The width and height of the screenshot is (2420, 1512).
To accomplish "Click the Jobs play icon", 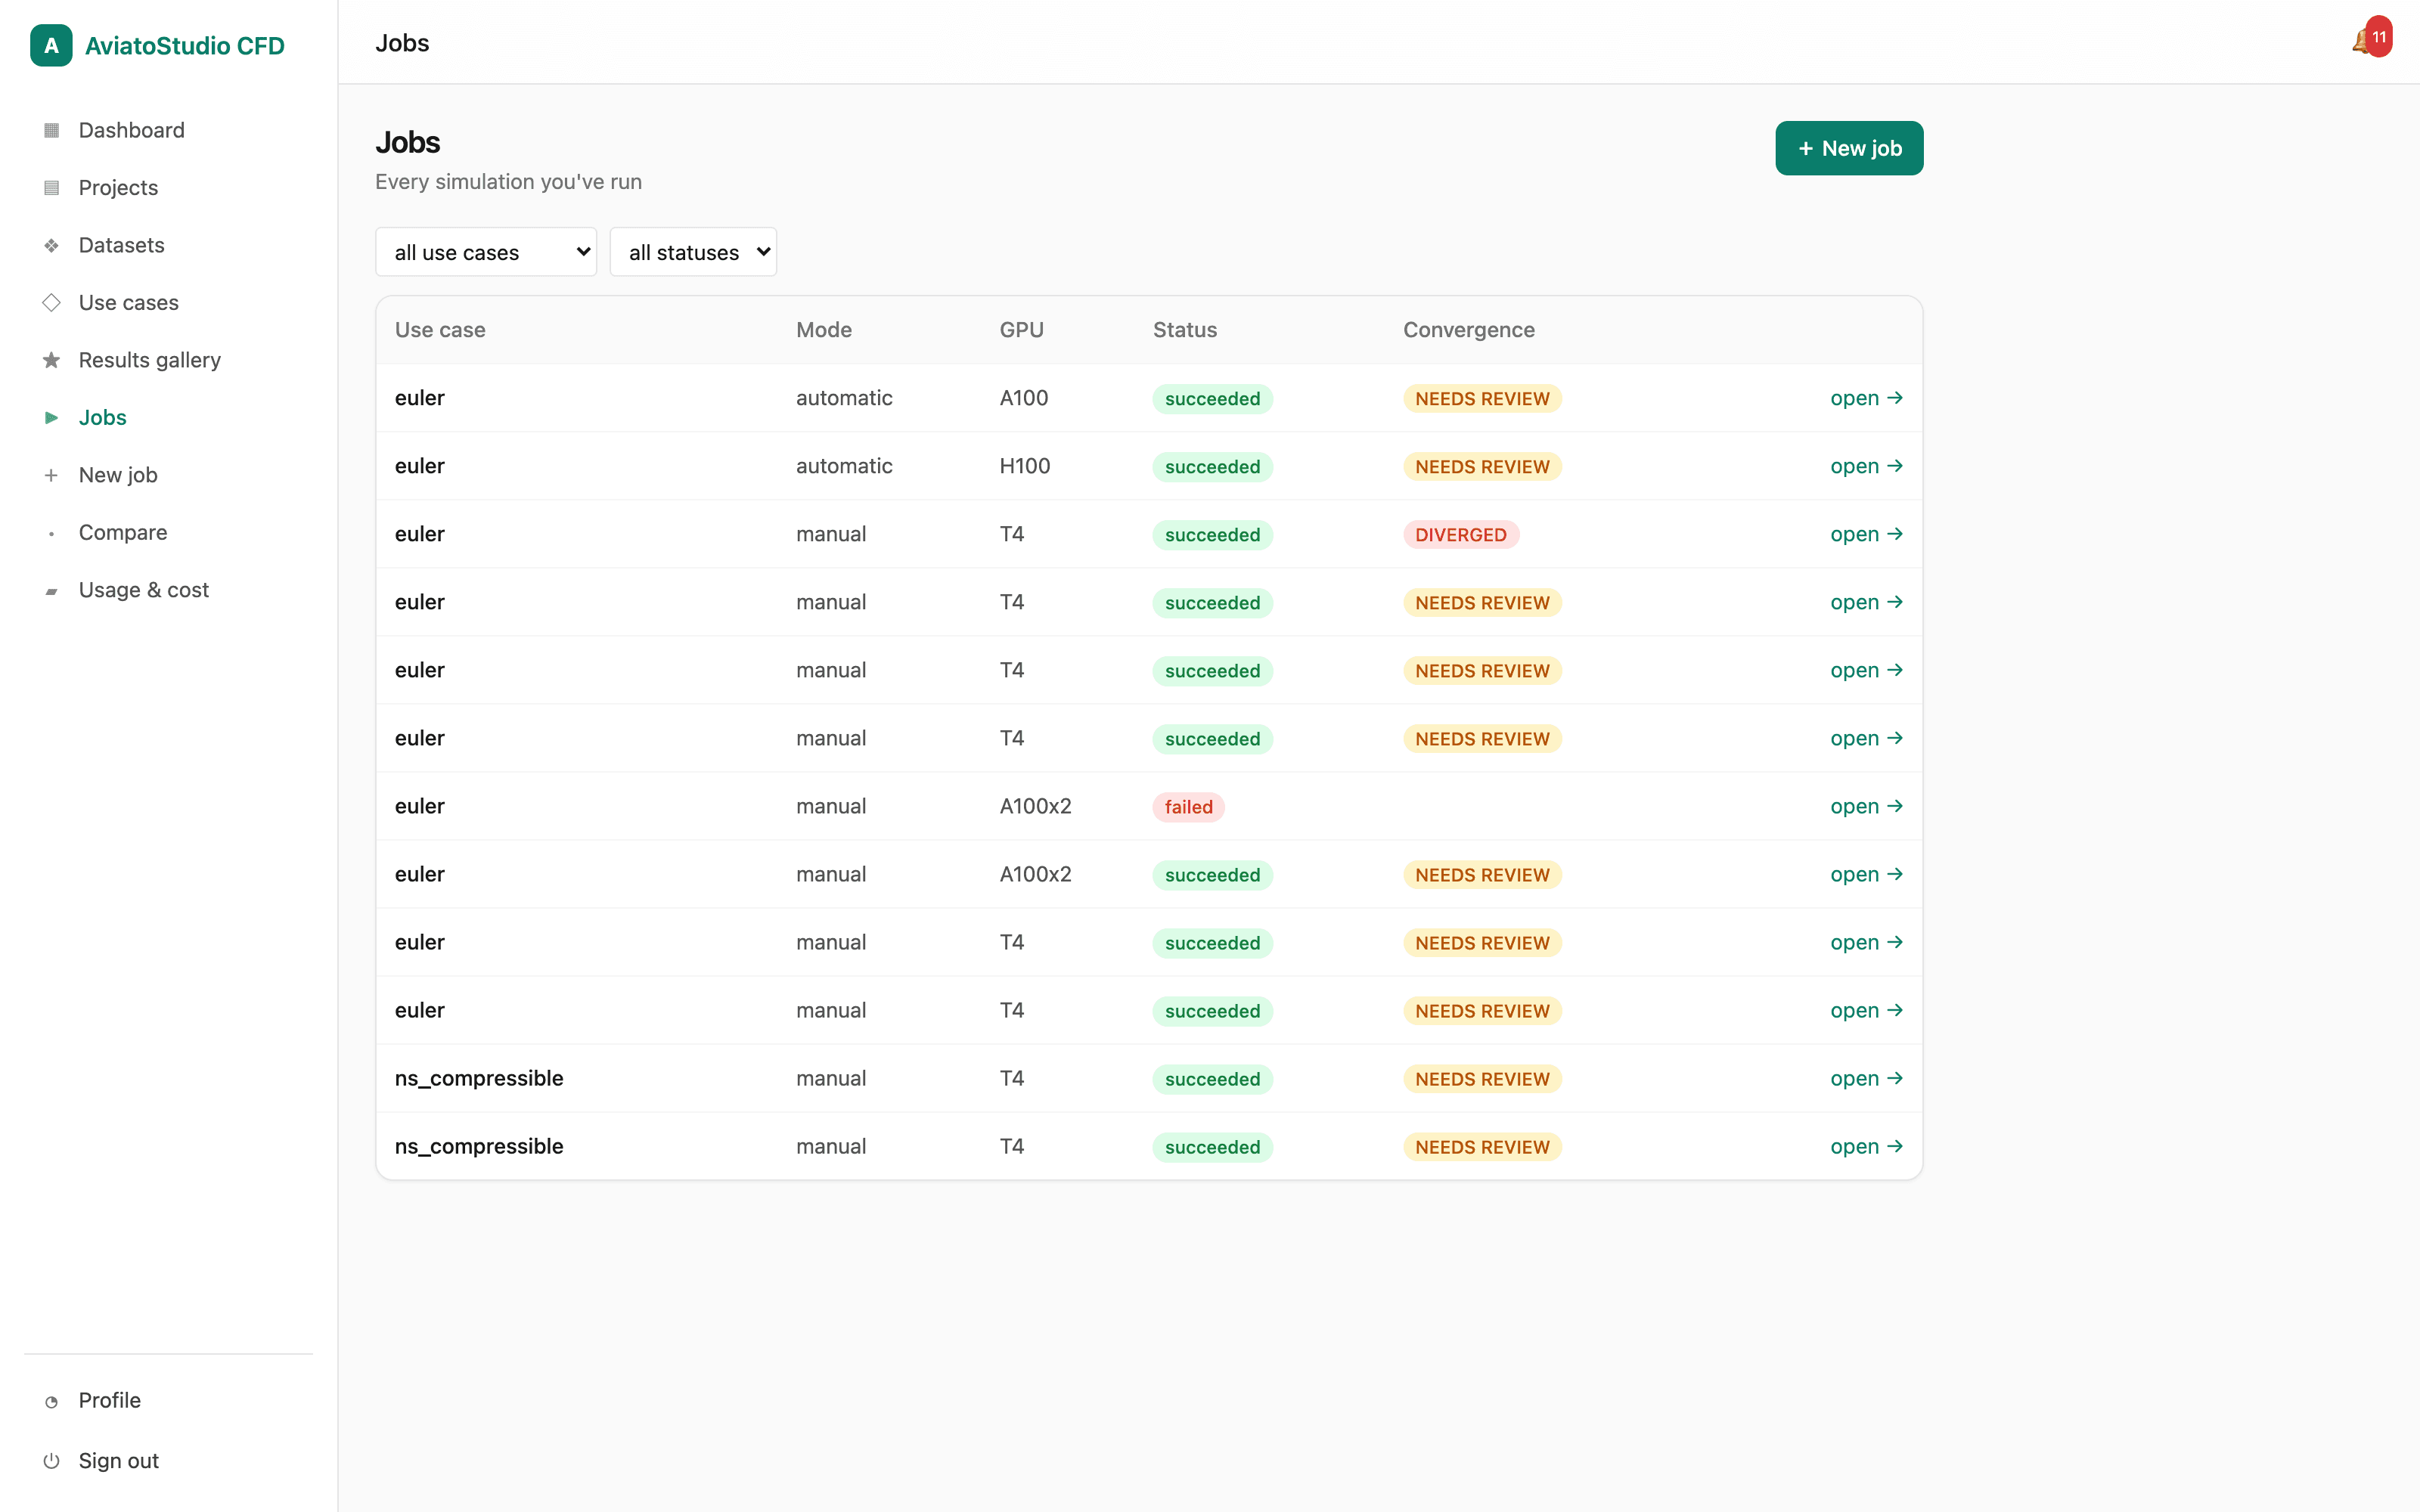I will [x=51, y=418].
